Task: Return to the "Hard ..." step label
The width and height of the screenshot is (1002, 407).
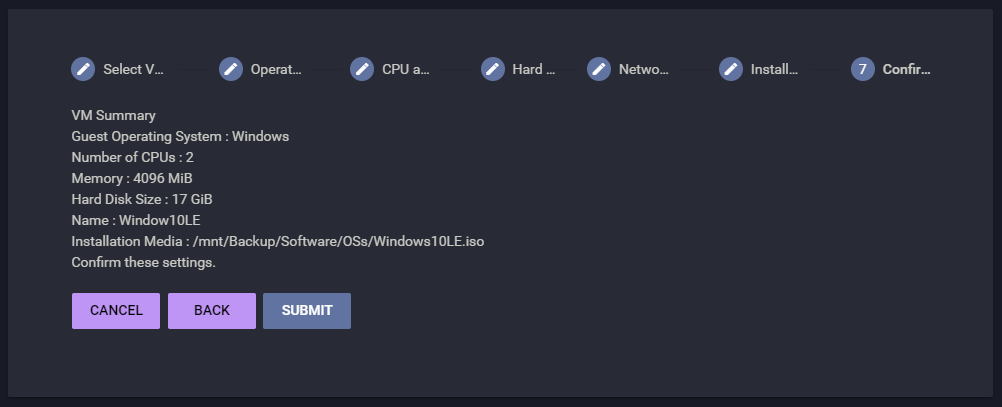Action: (x=533, y=69)
